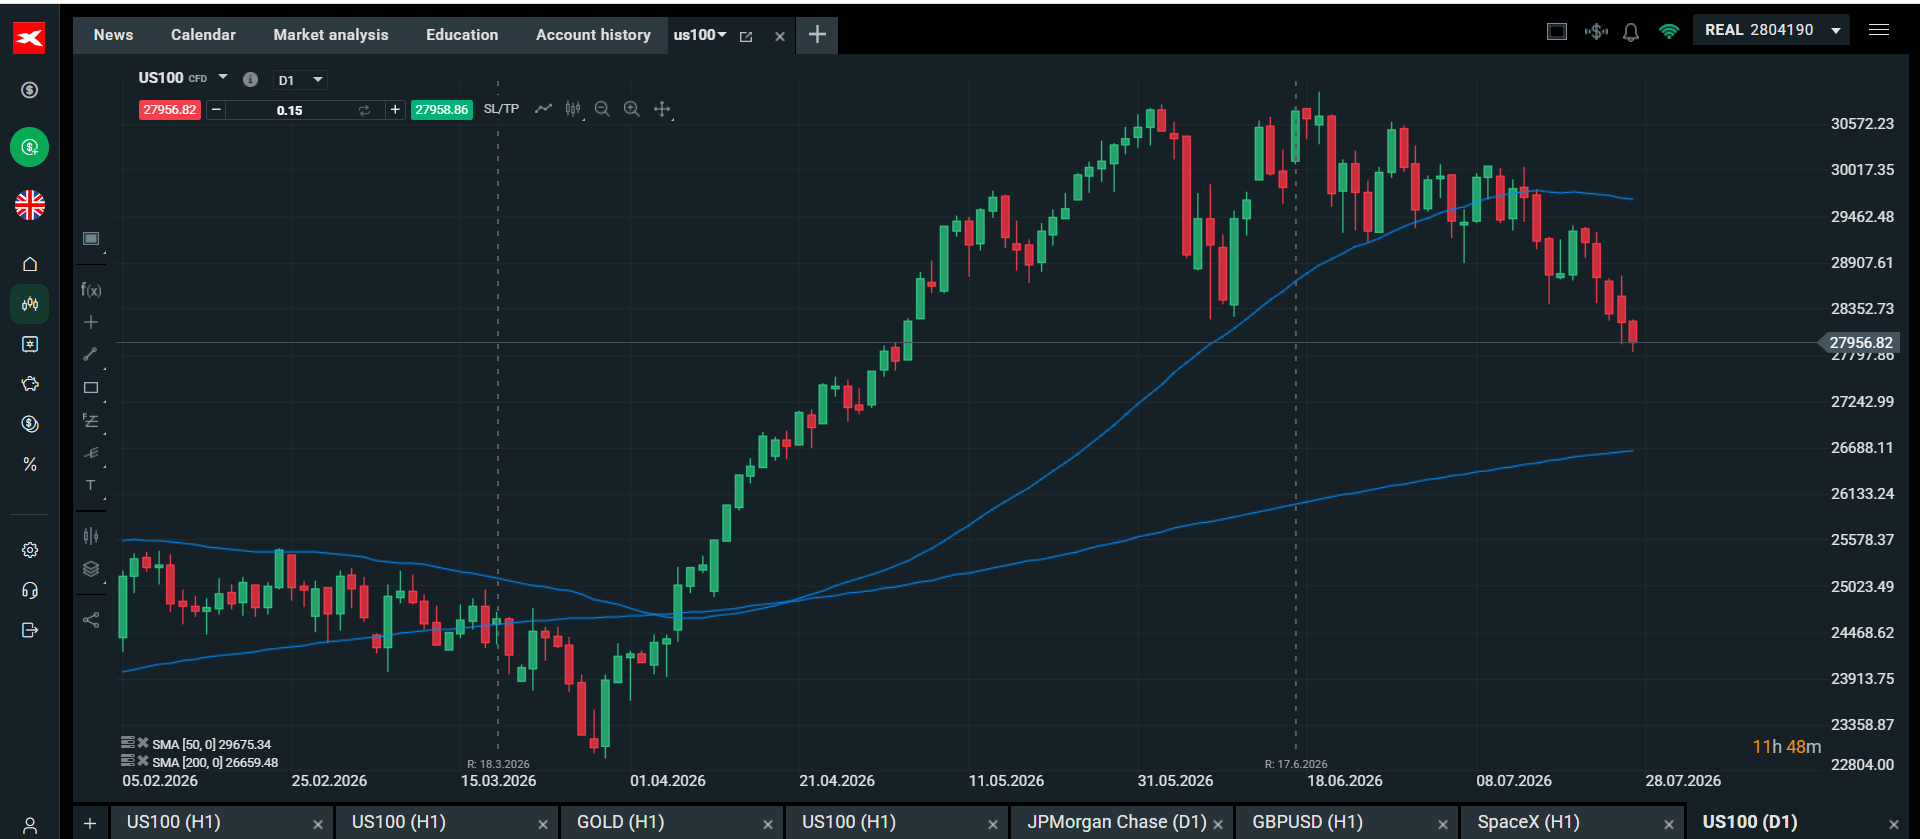Check the green wifi connection status icon
Image resolution: width=1920 pixels, height=839 pixels.
1668,32
